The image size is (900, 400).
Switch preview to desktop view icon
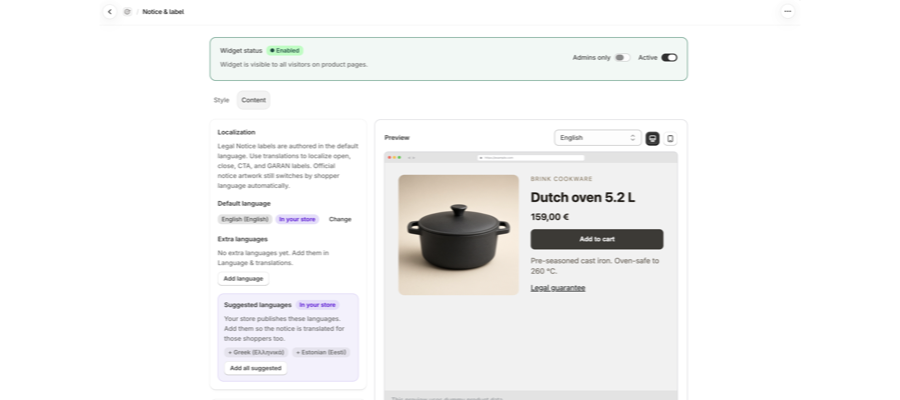tap(653, 138)
